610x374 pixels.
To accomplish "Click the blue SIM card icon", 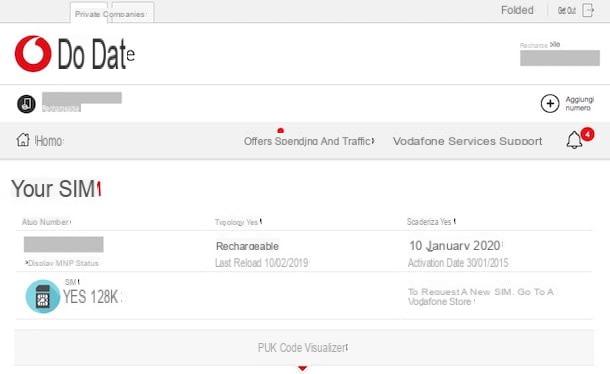I will (x=42, y=296).
